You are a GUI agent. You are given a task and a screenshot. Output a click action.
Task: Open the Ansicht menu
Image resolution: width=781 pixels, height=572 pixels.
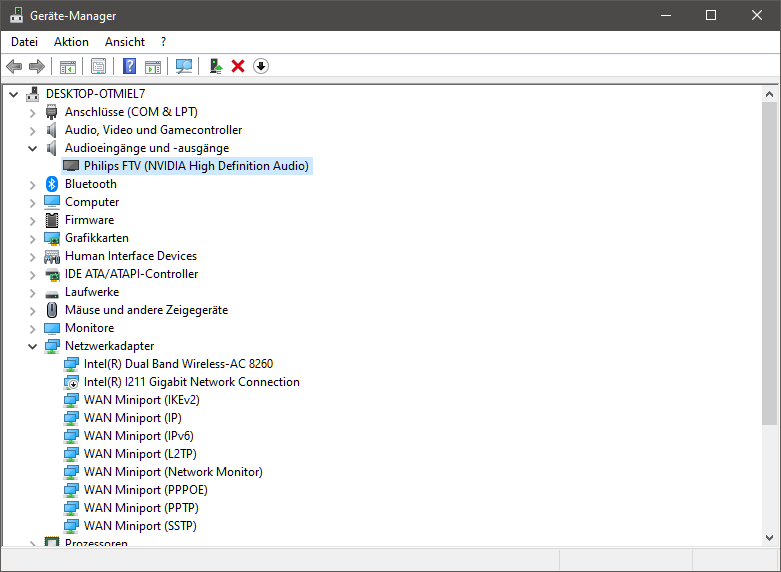coord(125,42)
